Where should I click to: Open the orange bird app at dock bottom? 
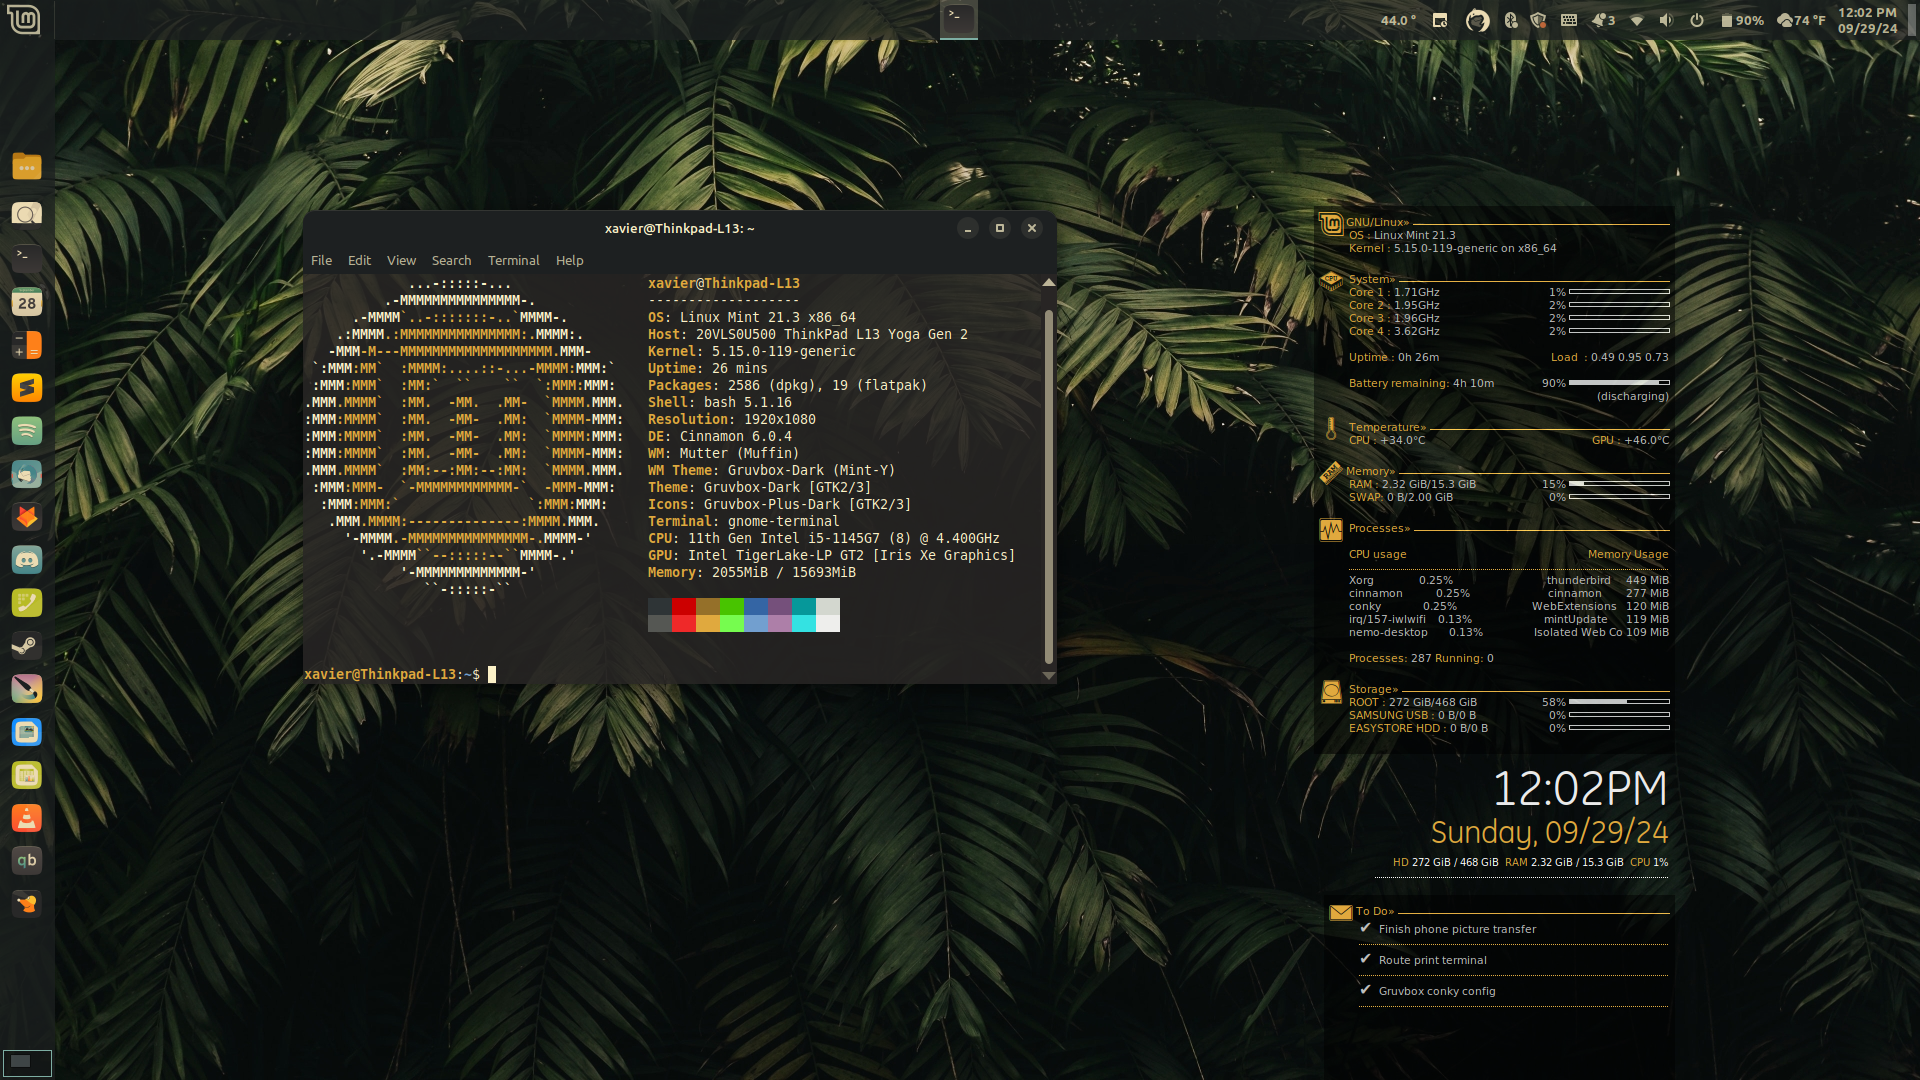point(27,904)
